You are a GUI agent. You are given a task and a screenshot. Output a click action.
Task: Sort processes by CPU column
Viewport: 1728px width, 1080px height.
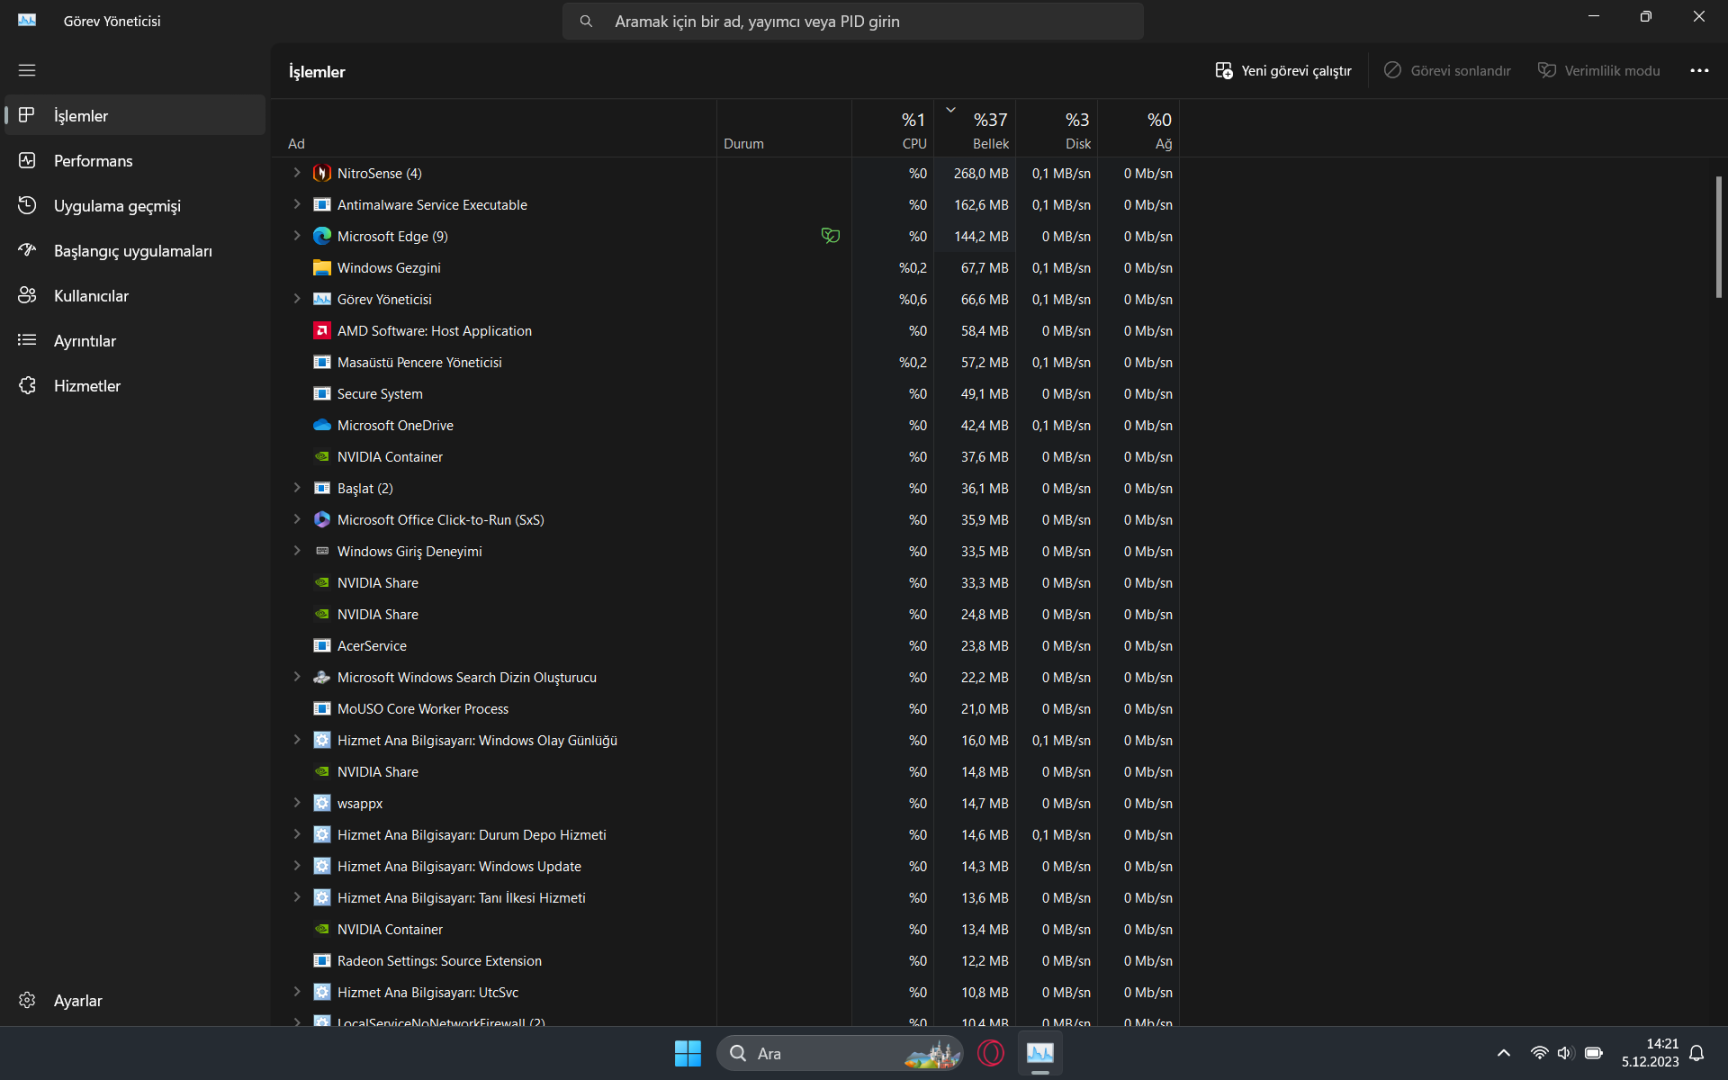(893, 128)
